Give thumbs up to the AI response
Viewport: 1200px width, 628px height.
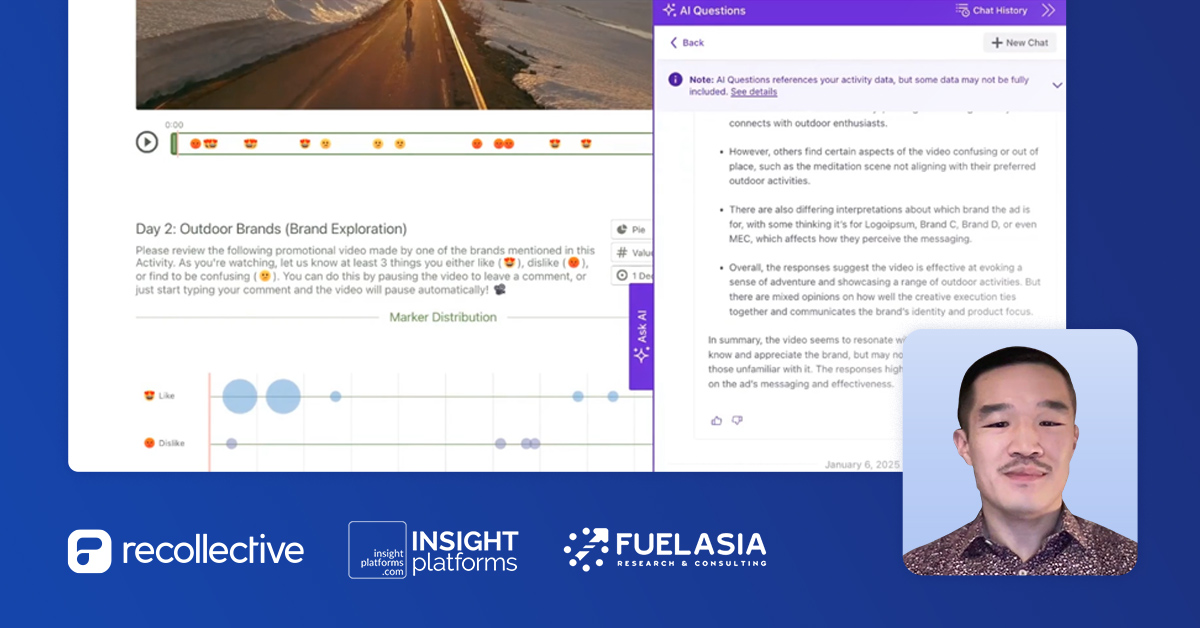[714, 420]
